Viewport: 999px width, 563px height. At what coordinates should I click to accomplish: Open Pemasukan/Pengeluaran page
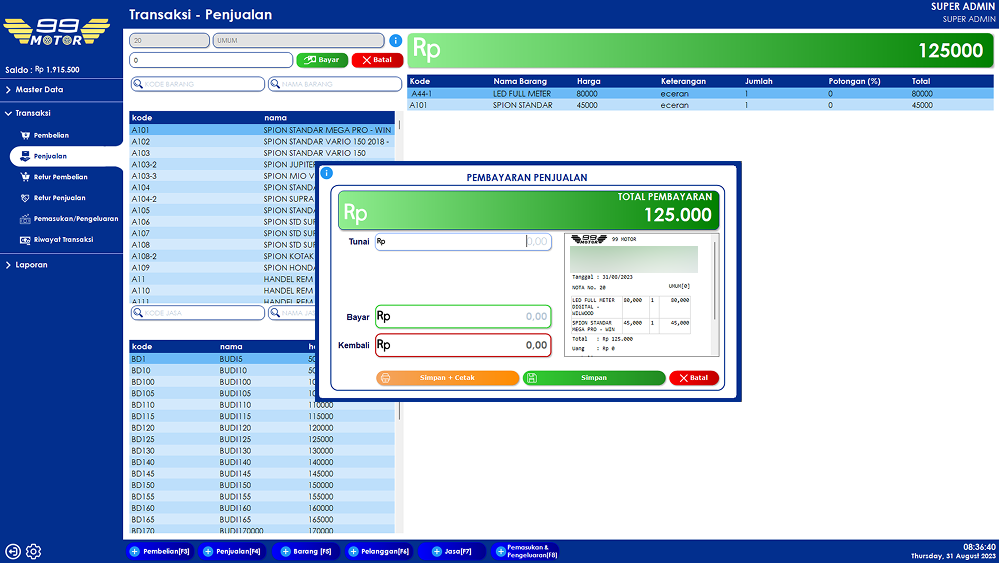pos(76,219)
